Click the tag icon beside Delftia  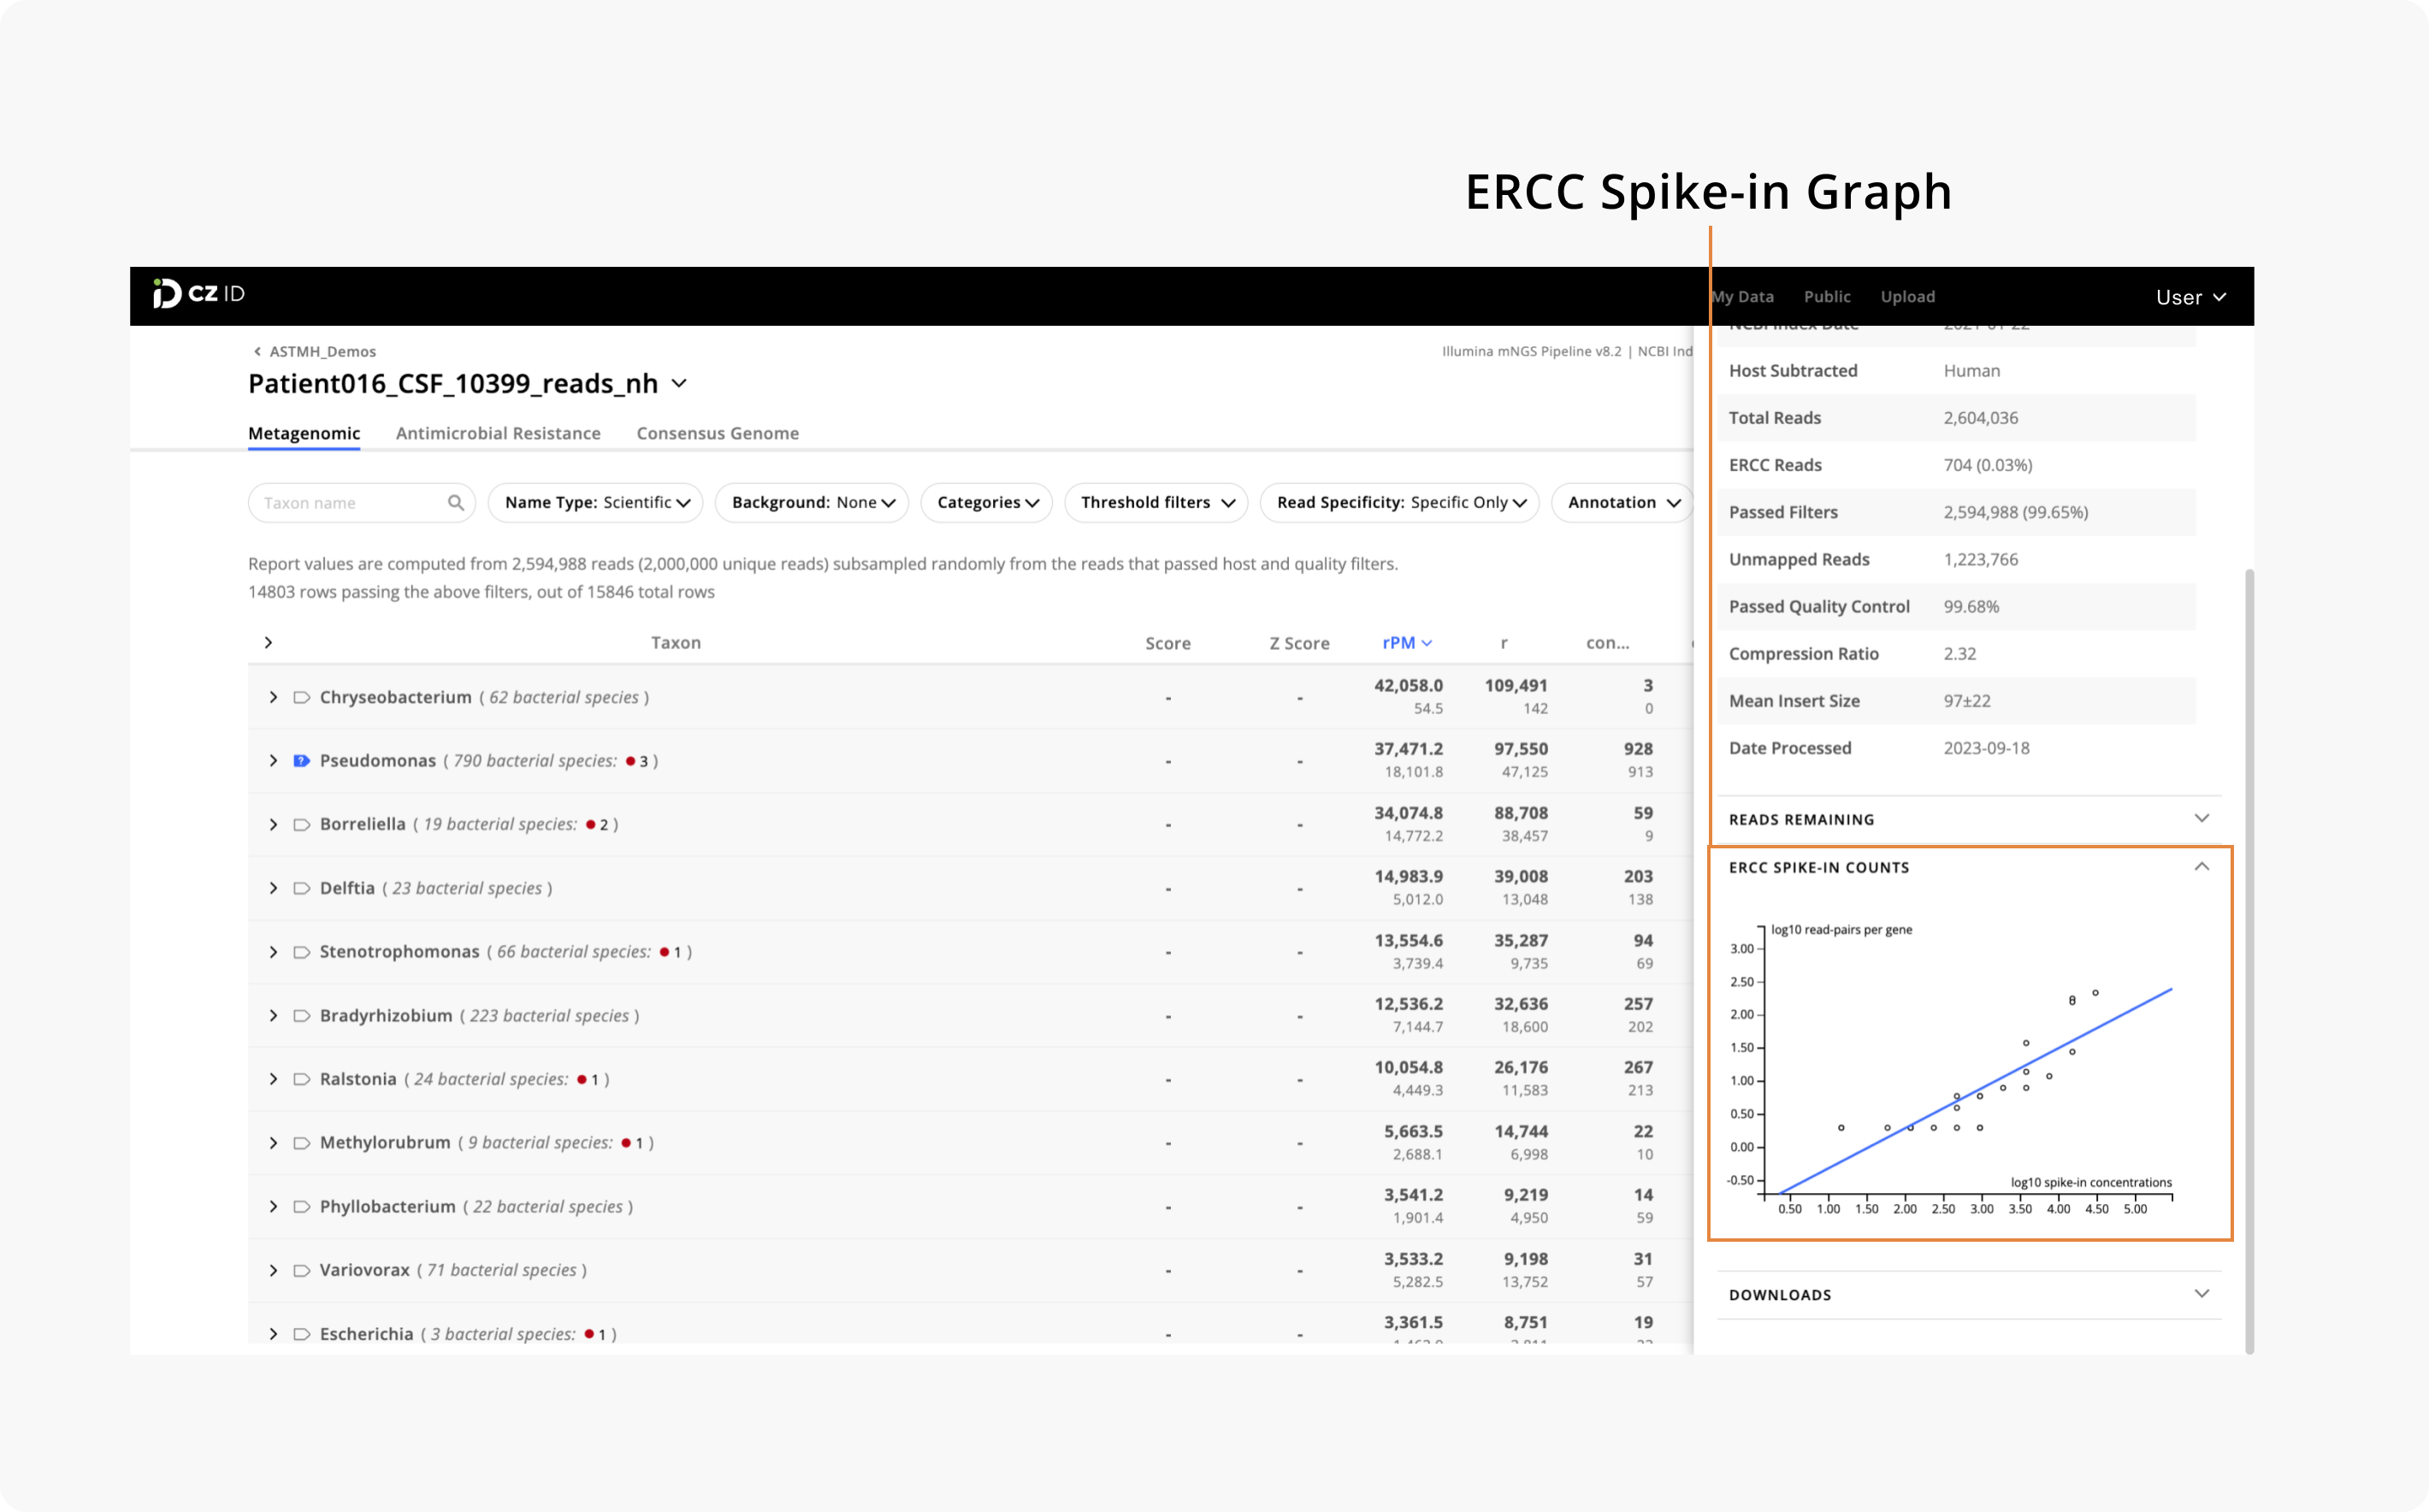click(301, 887)
